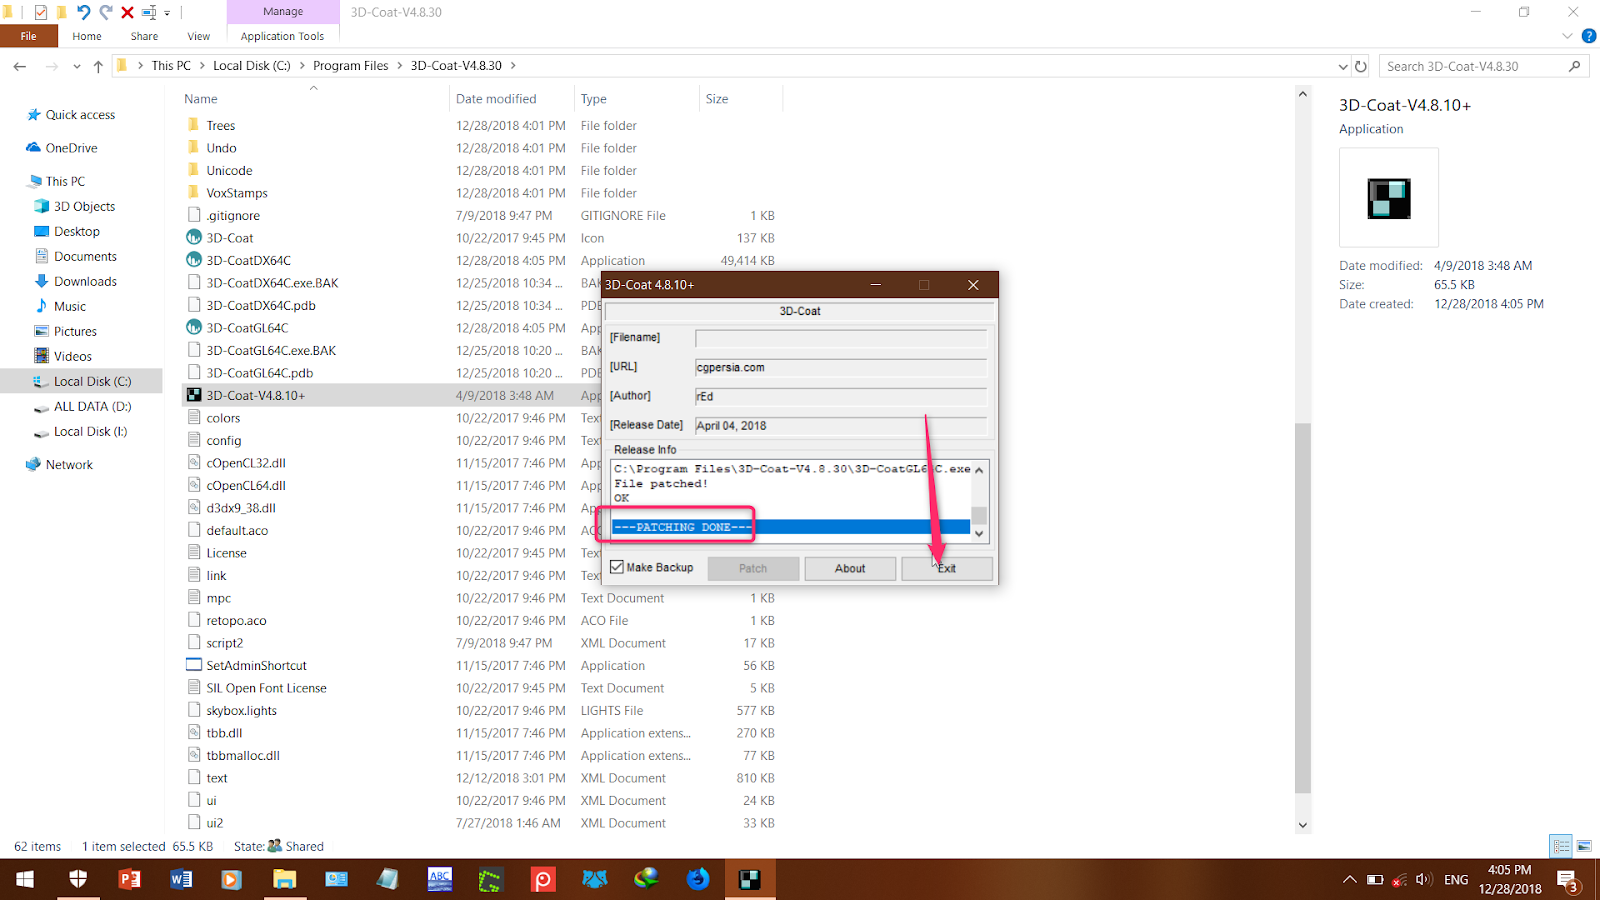
Task: Go up one folder level
Action: [x=98, y=66]
